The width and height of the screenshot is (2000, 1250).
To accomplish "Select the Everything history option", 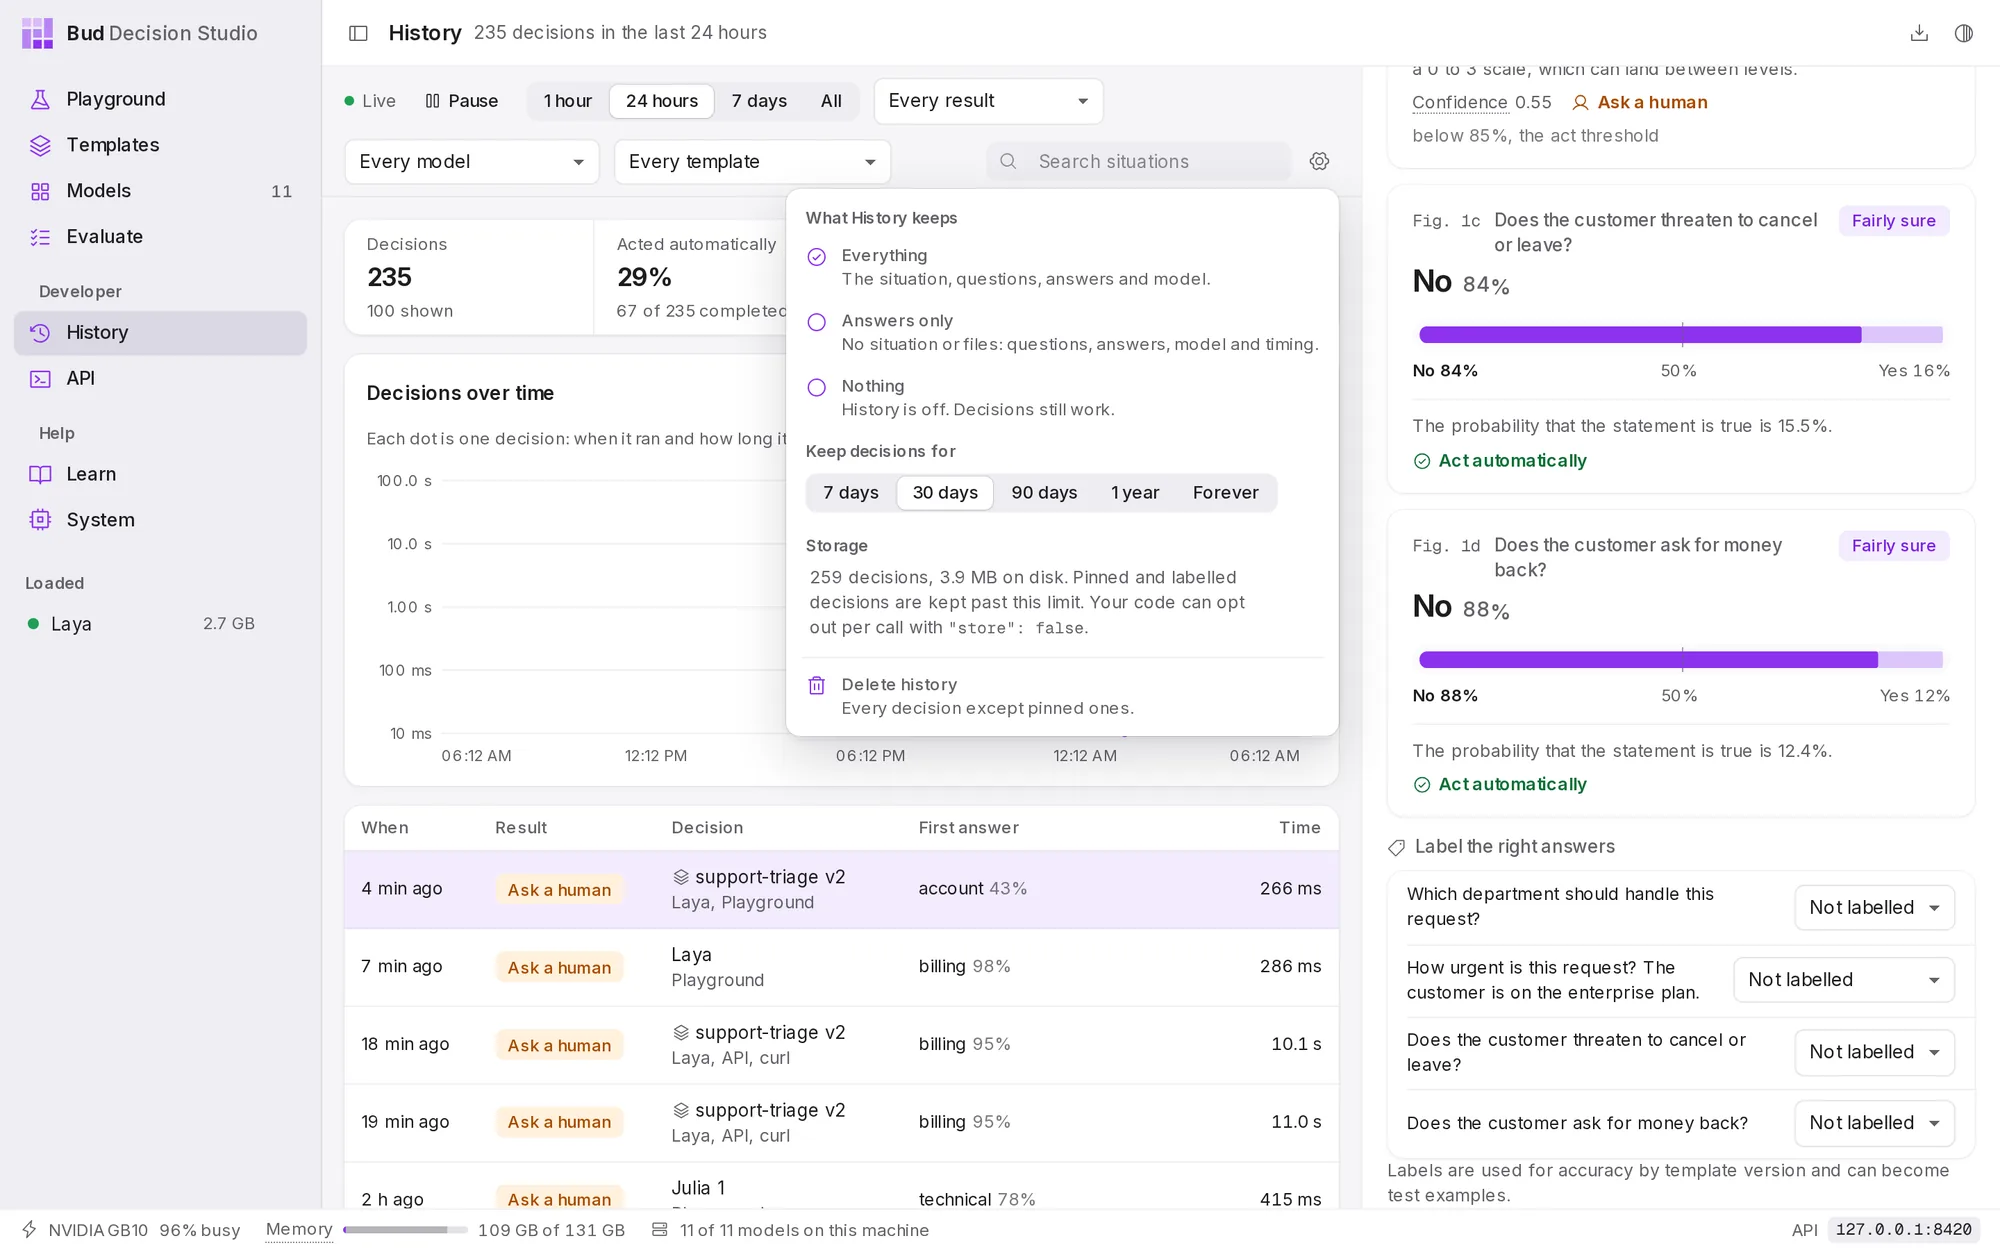I will tap(1062, 267).
